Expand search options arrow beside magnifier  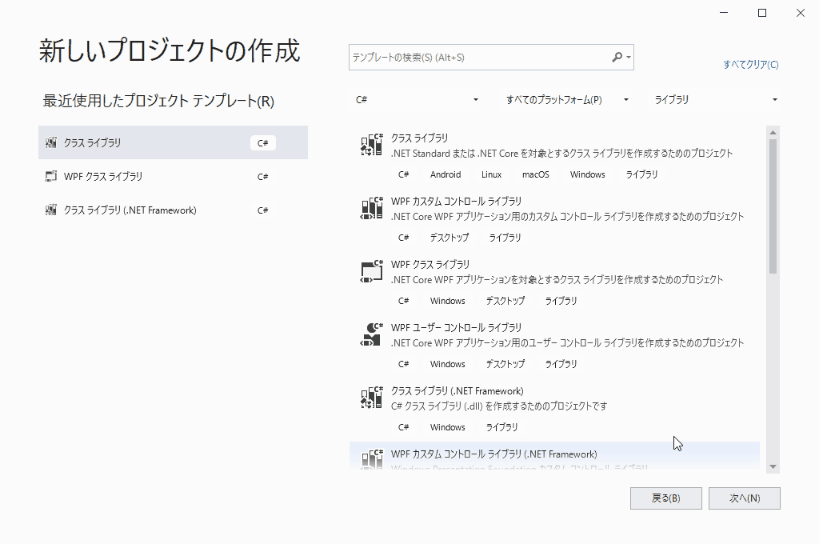(628, 57)
